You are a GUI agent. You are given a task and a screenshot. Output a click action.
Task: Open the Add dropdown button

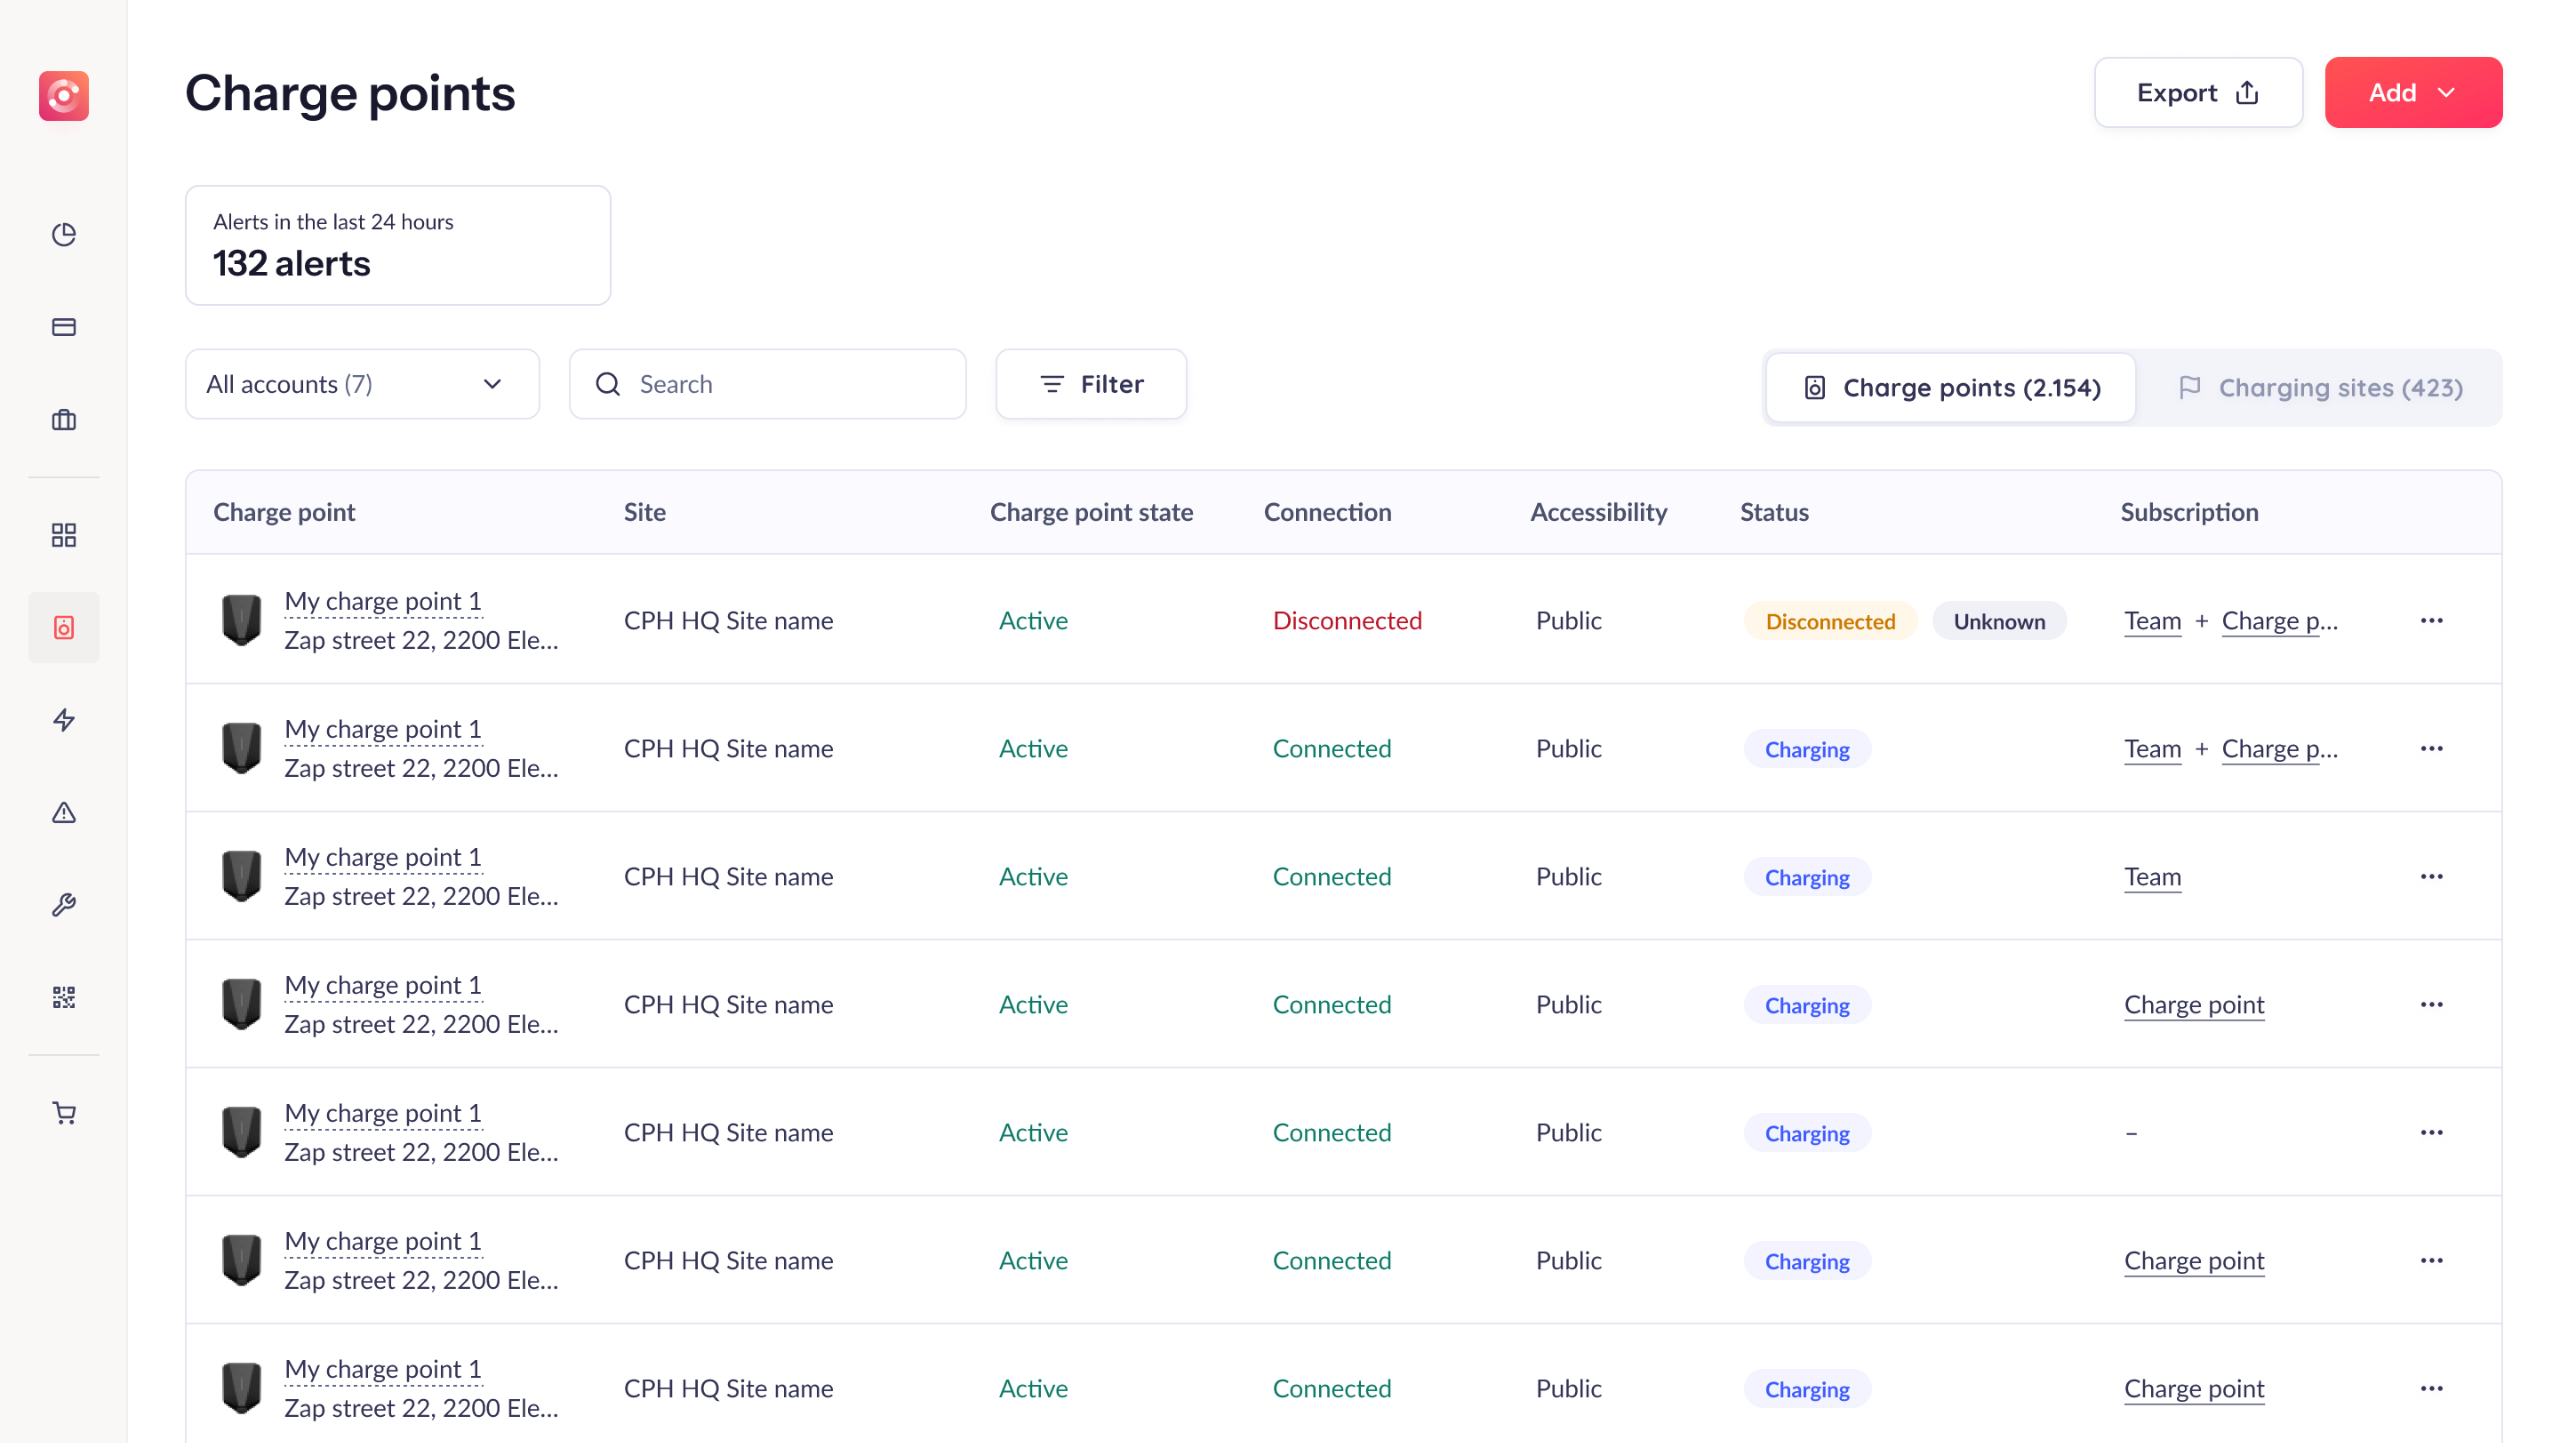pyautogui.click(x=2412, y=92)
